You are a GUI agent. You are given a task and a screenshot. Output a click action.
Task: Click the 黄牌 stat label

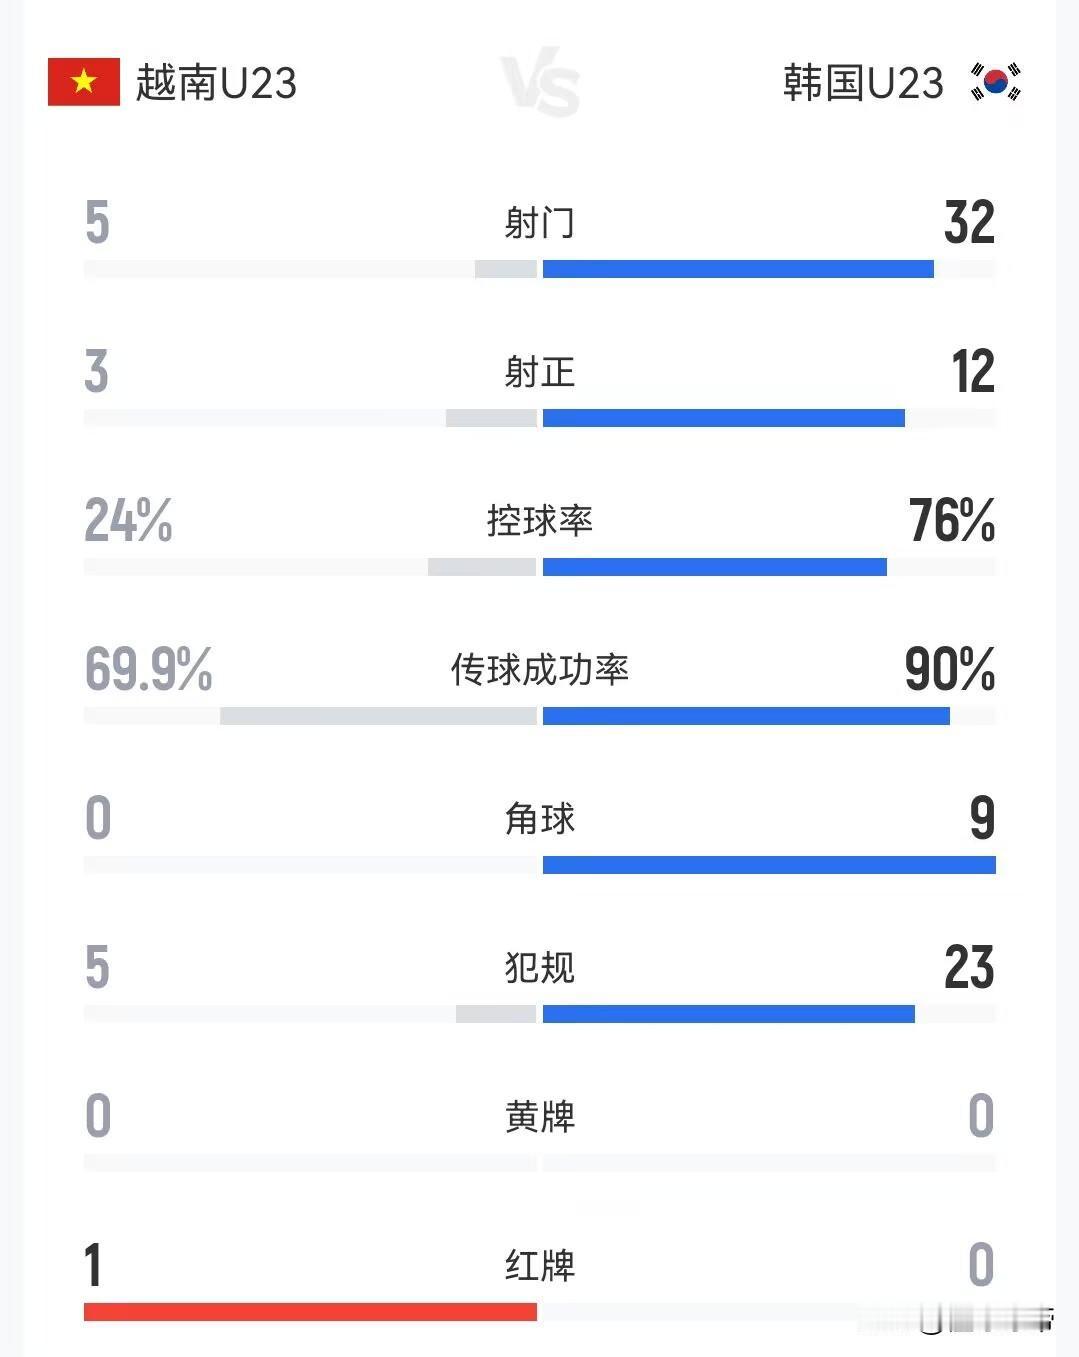click(x=540, y=1116)
